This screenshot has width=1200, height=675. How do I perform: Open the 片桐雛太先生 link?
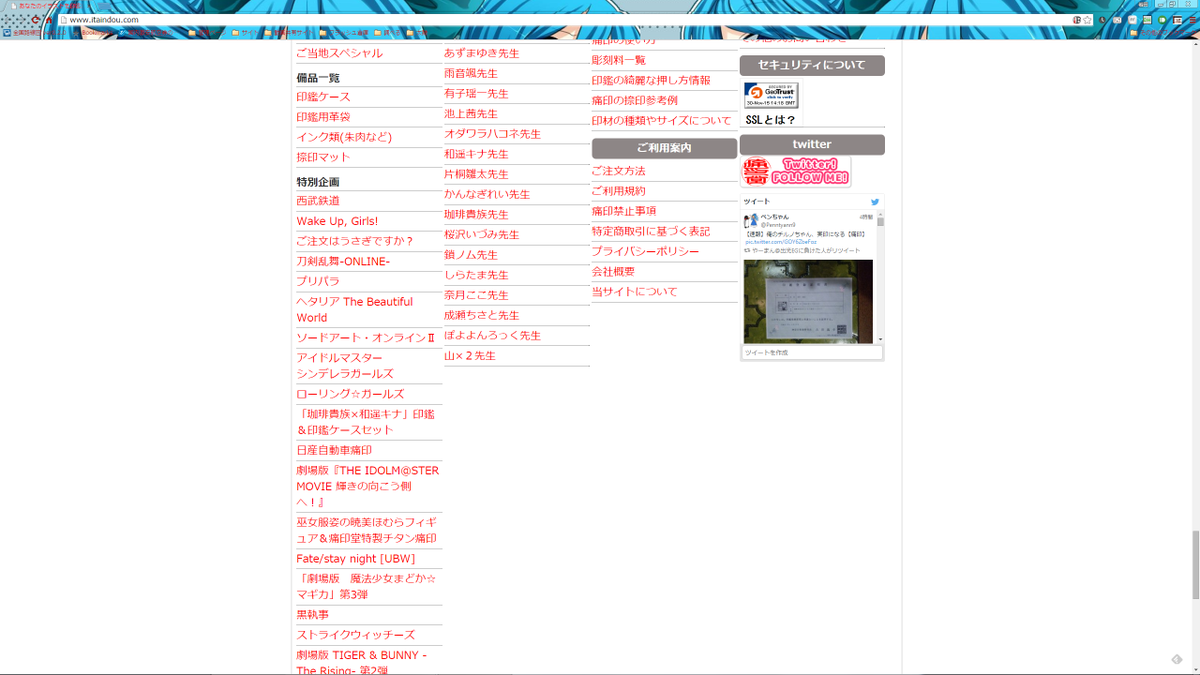[476, 174]
